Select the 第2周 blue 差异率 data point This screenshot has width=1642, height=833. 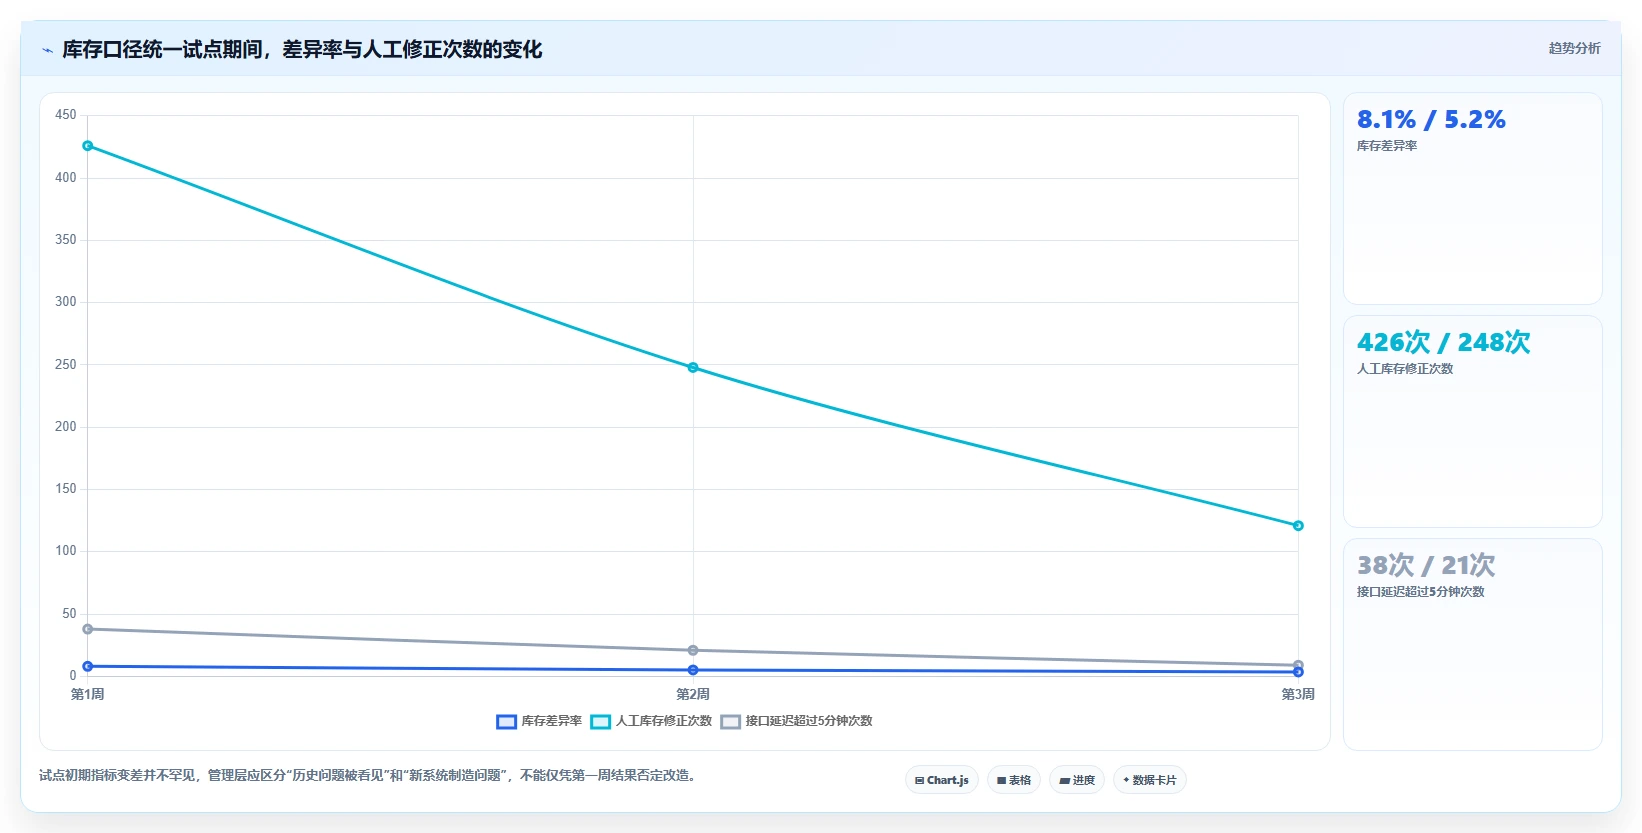(x=693, y=670)
